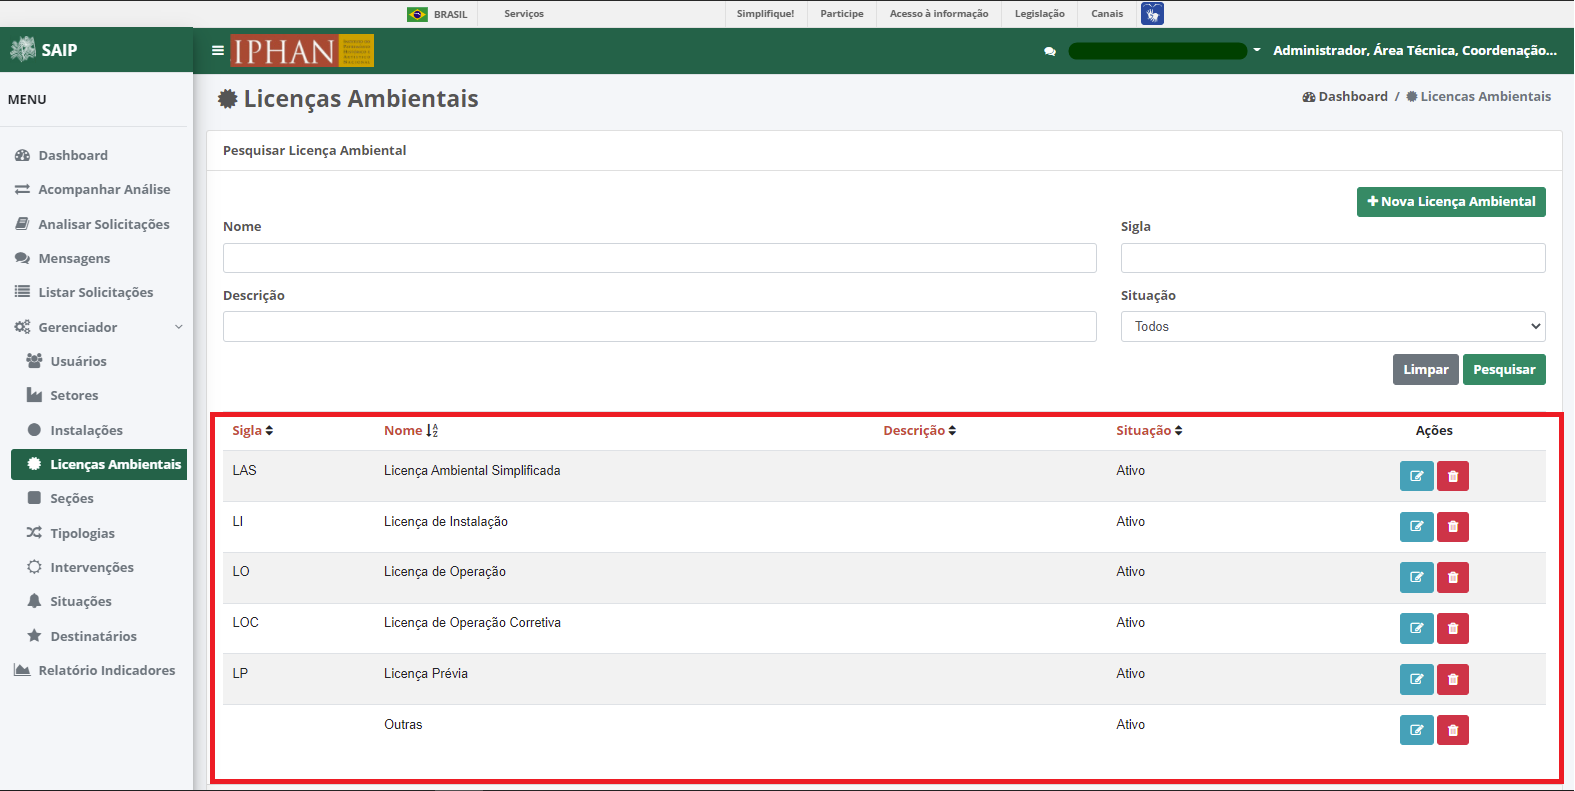Edit the Outras license row

[x=1416, y=730]
